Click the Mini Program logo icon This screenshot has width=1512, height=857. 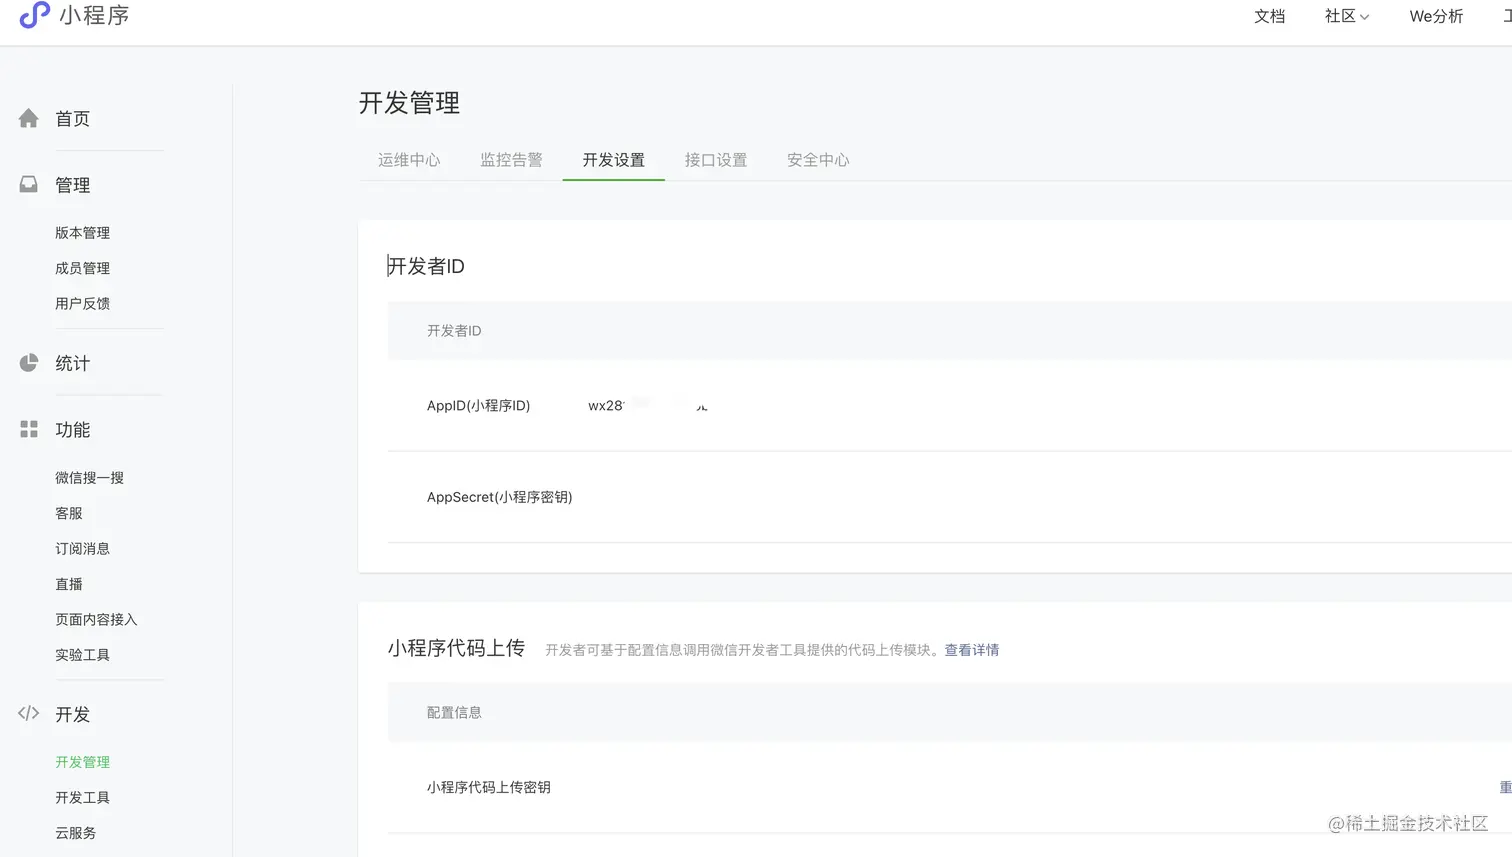pyautogui.click(x=34, y=15)
